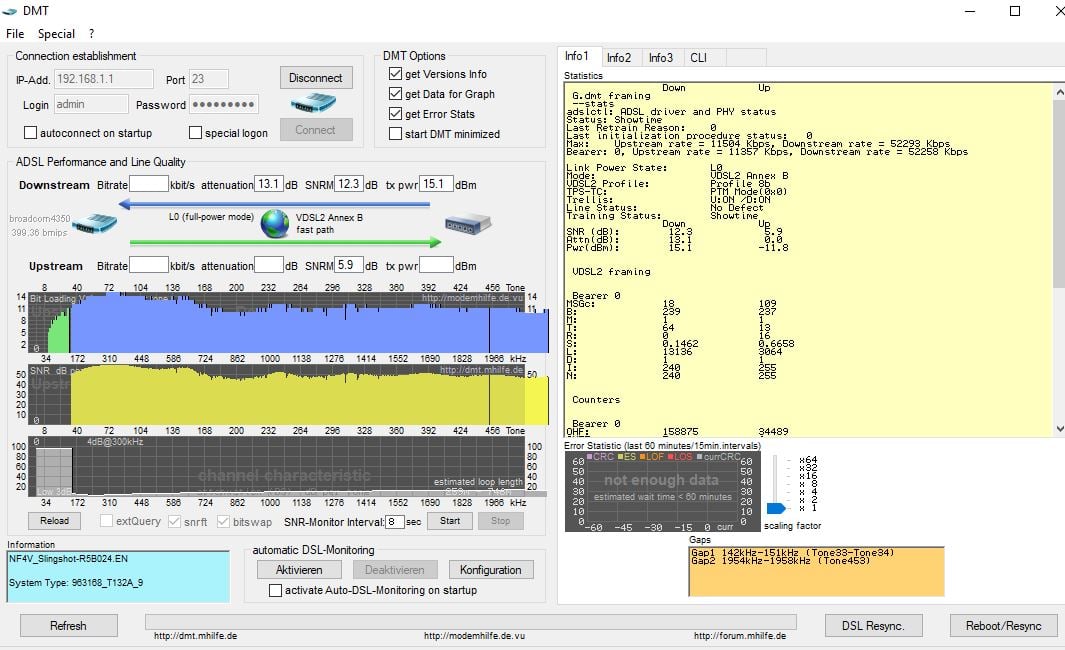Adjust the error statistic scaling factor slider
This screenshot has height=650, width=1065.
776,508
